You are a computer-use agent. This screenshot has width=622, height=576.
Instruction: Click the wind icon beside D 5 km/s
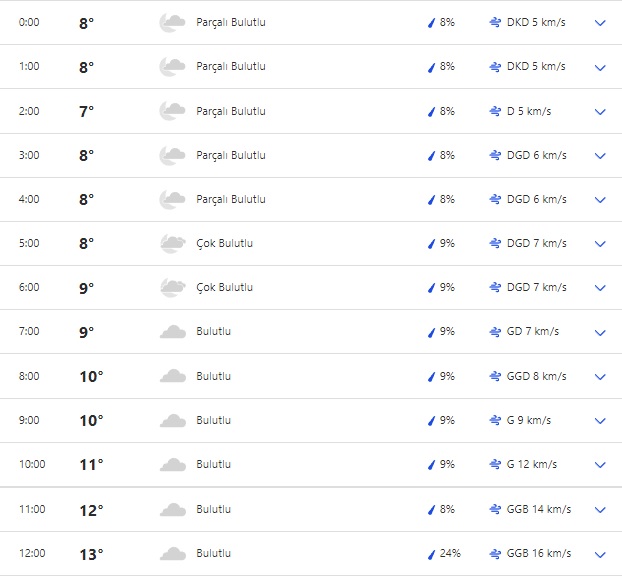[495, 111]
